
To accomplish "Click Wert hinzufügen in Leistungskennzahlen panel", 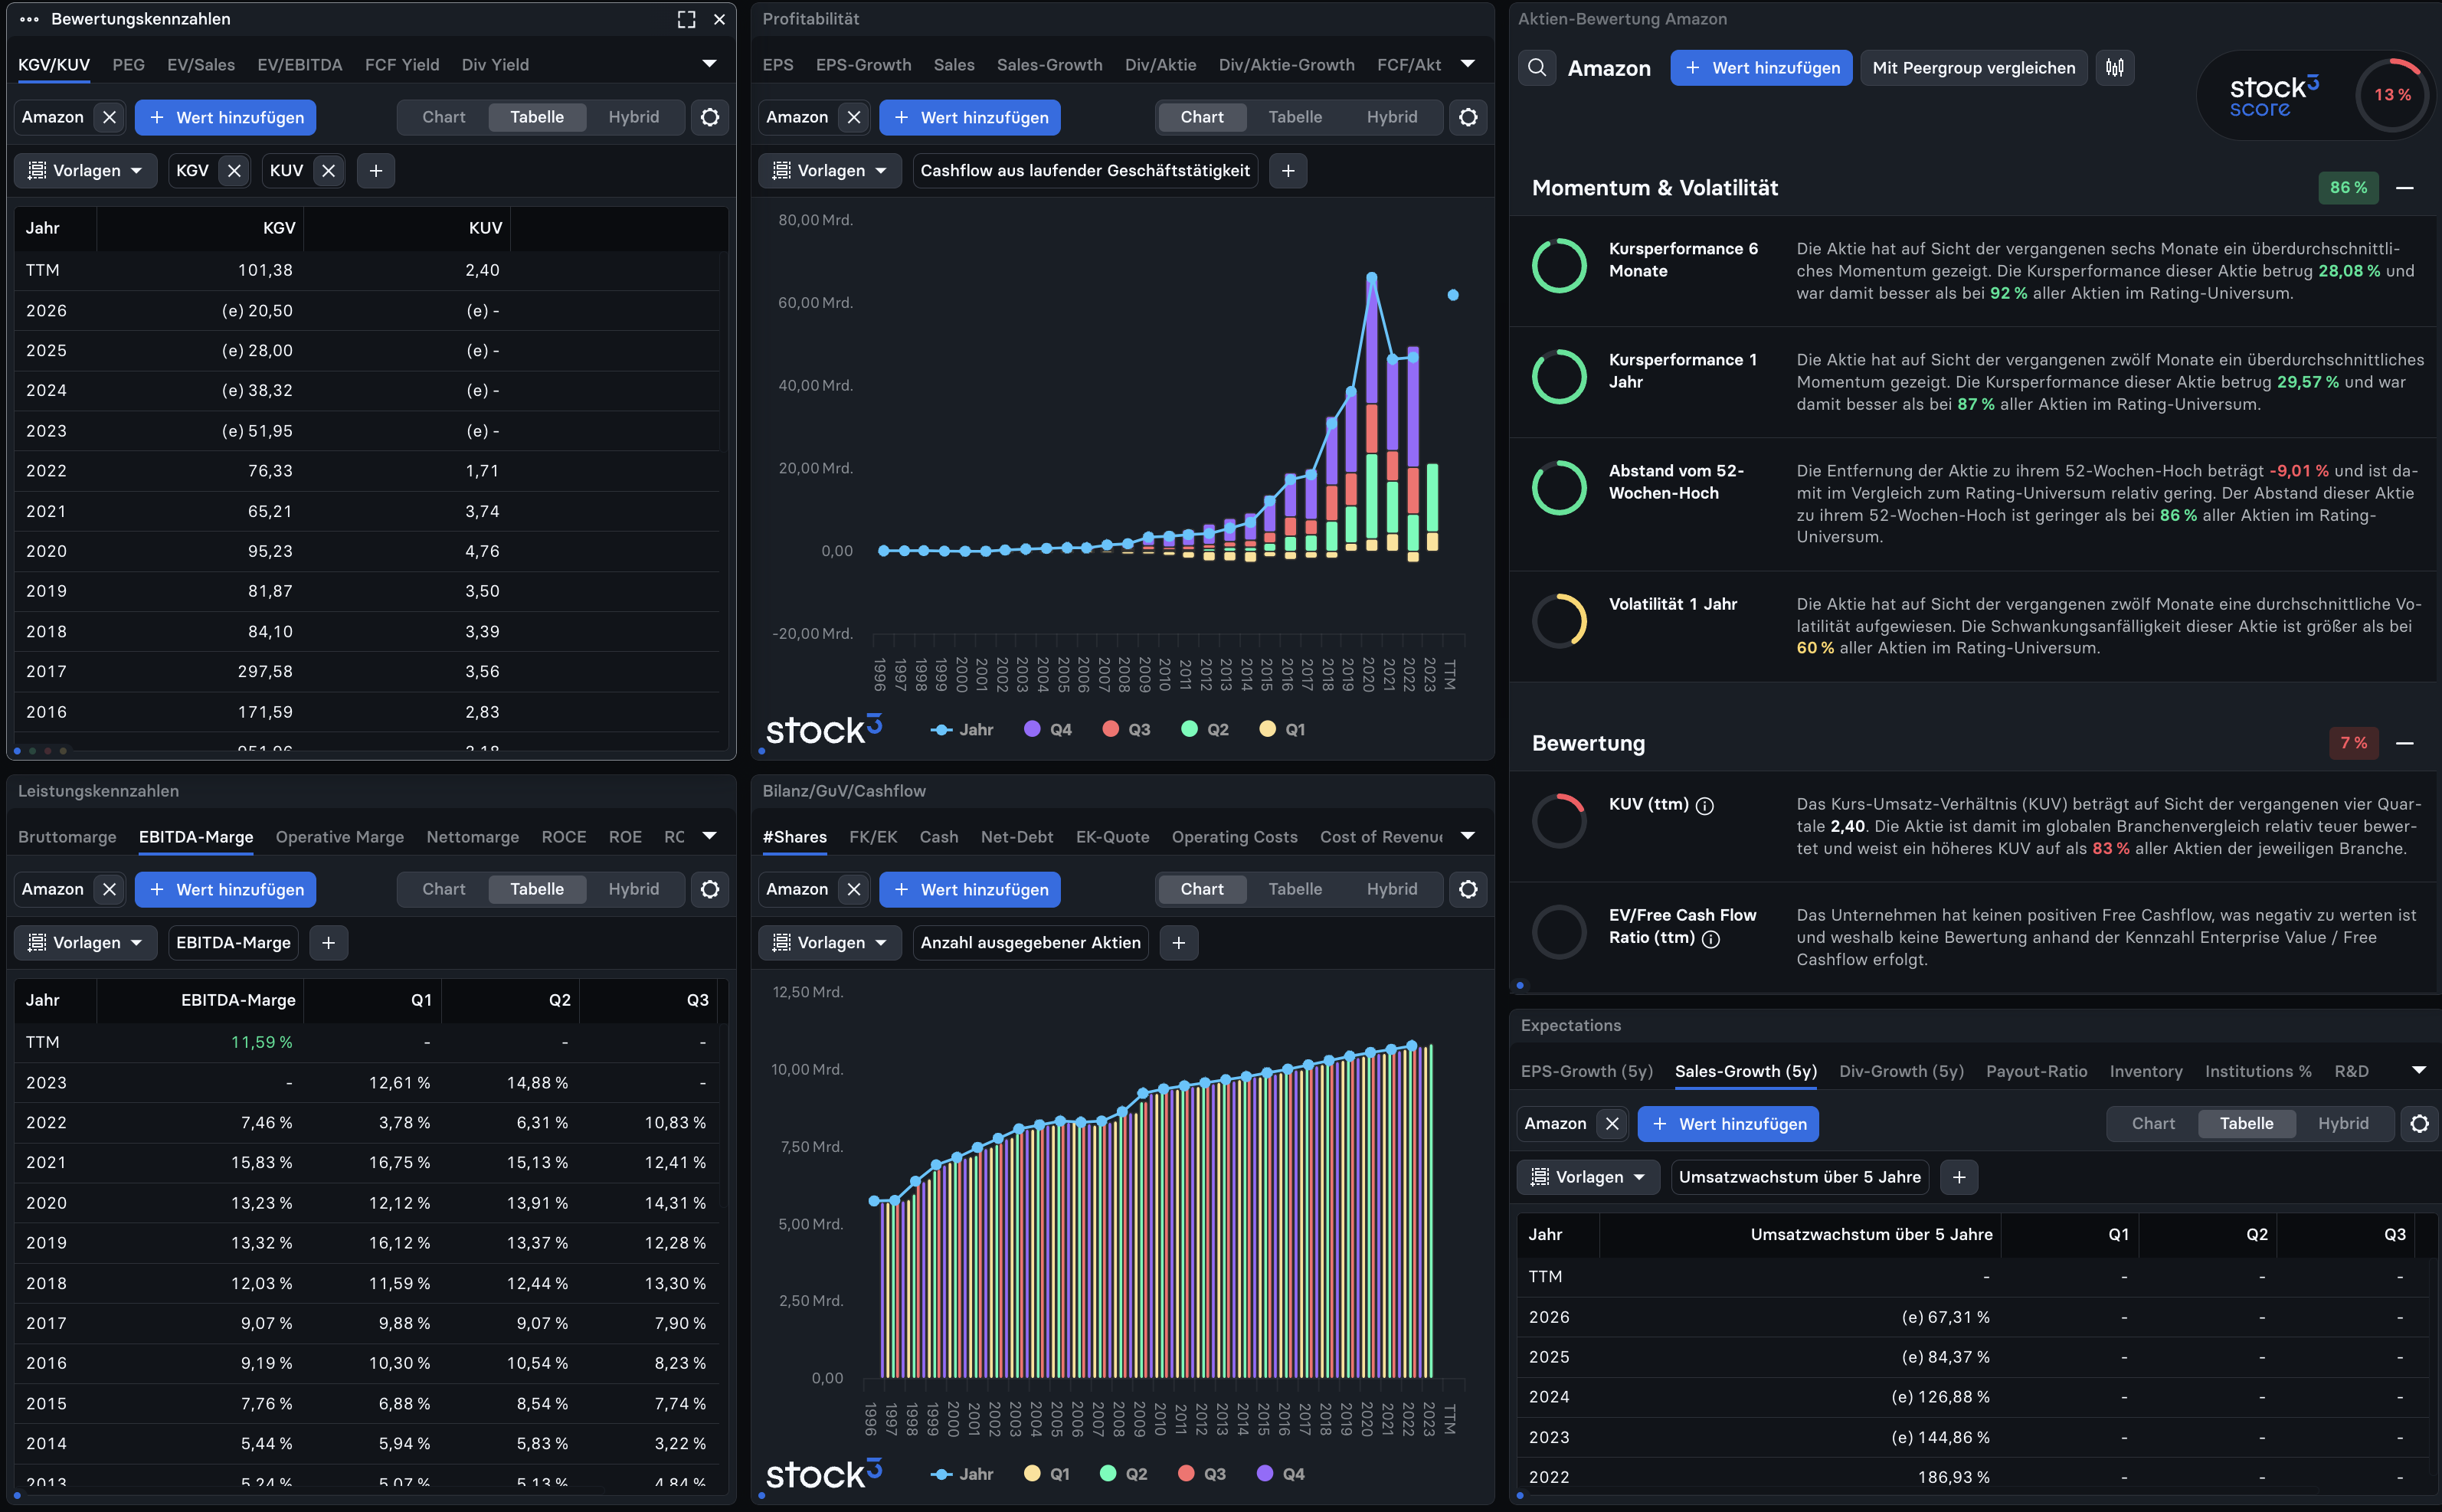I will 226,889.
